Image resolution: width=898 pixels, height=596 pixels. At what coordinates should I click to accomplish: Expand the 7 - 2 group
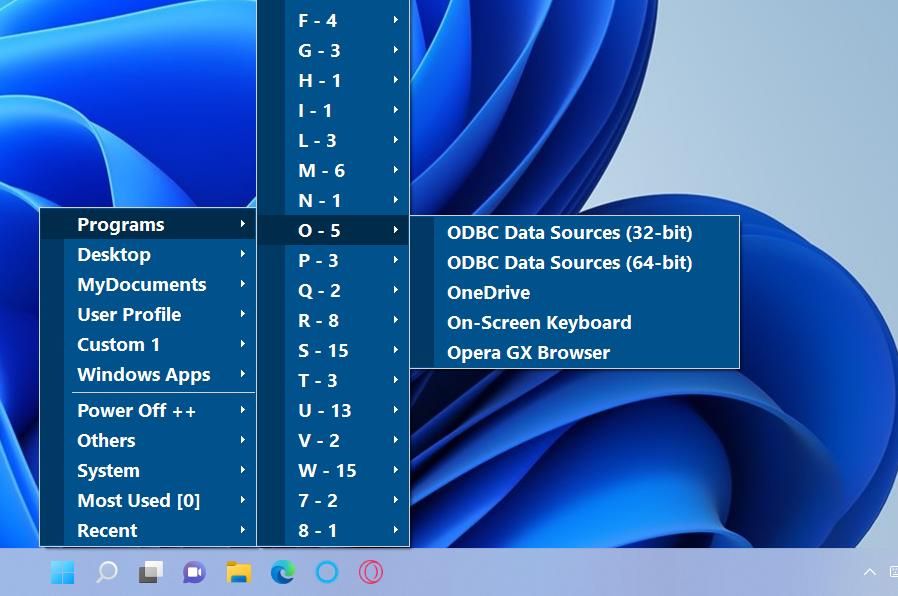(x=333, y=500)
